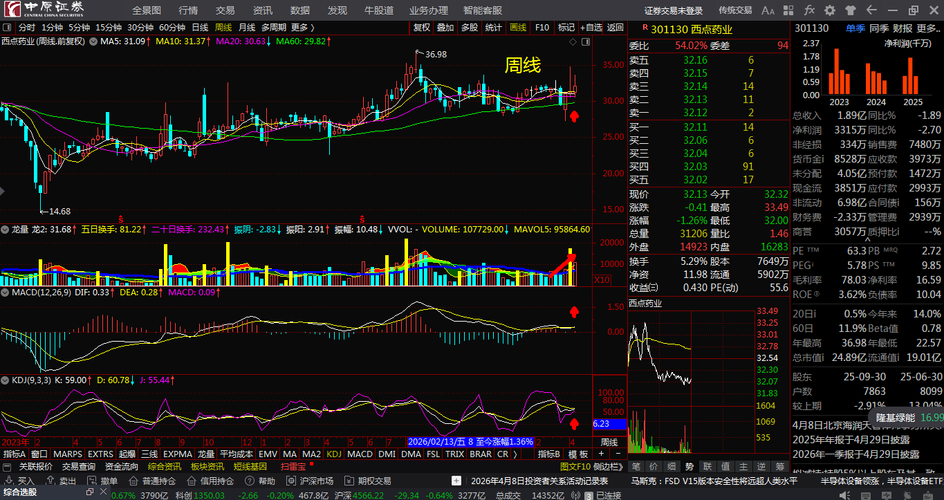
Task: Toggle 复权 price adjustment
Action: (x=422, y=27)
